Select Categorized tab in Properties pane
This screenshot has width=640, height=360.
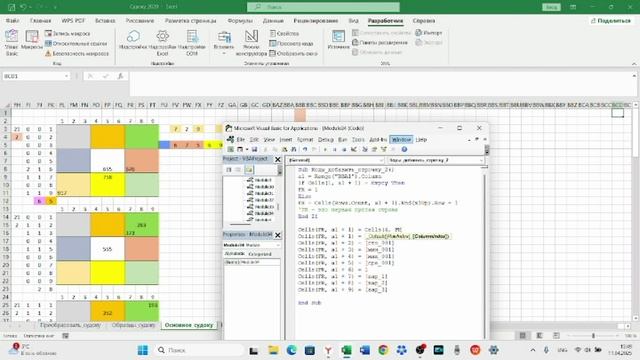260,254
